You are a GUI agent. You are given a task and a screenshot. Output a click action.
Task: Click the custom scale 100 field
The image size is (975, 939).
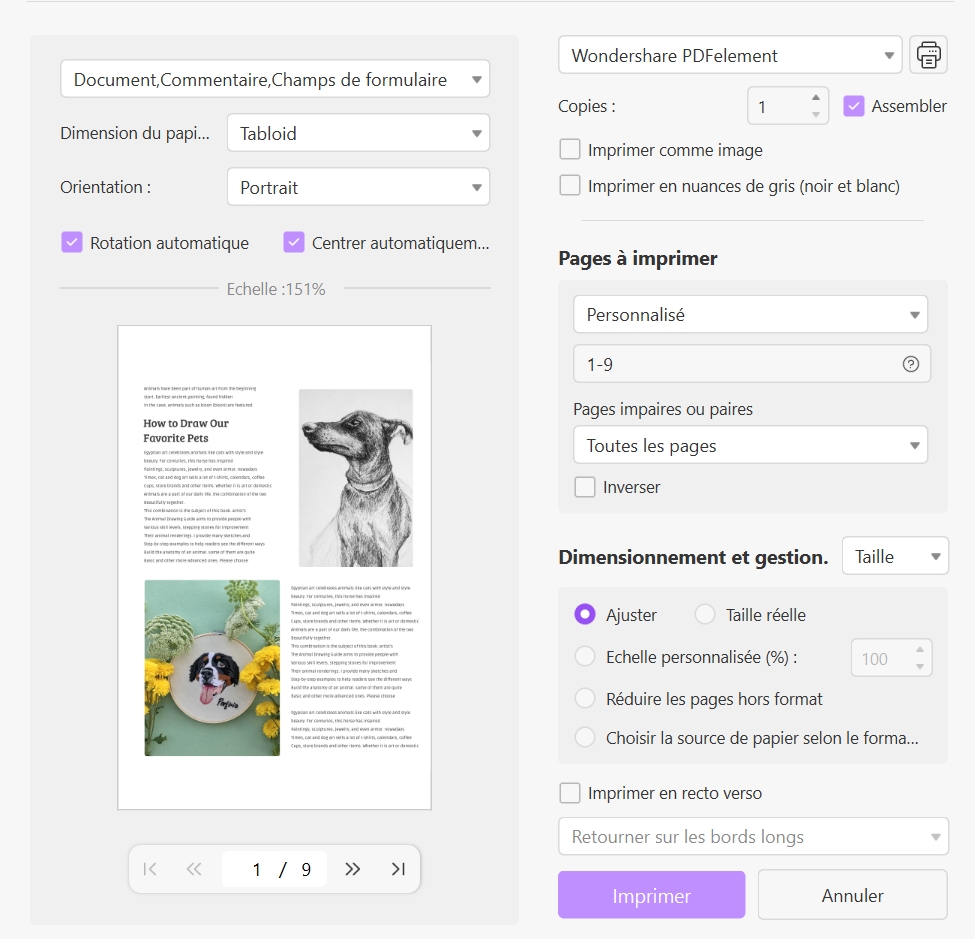tap(892, 658)
